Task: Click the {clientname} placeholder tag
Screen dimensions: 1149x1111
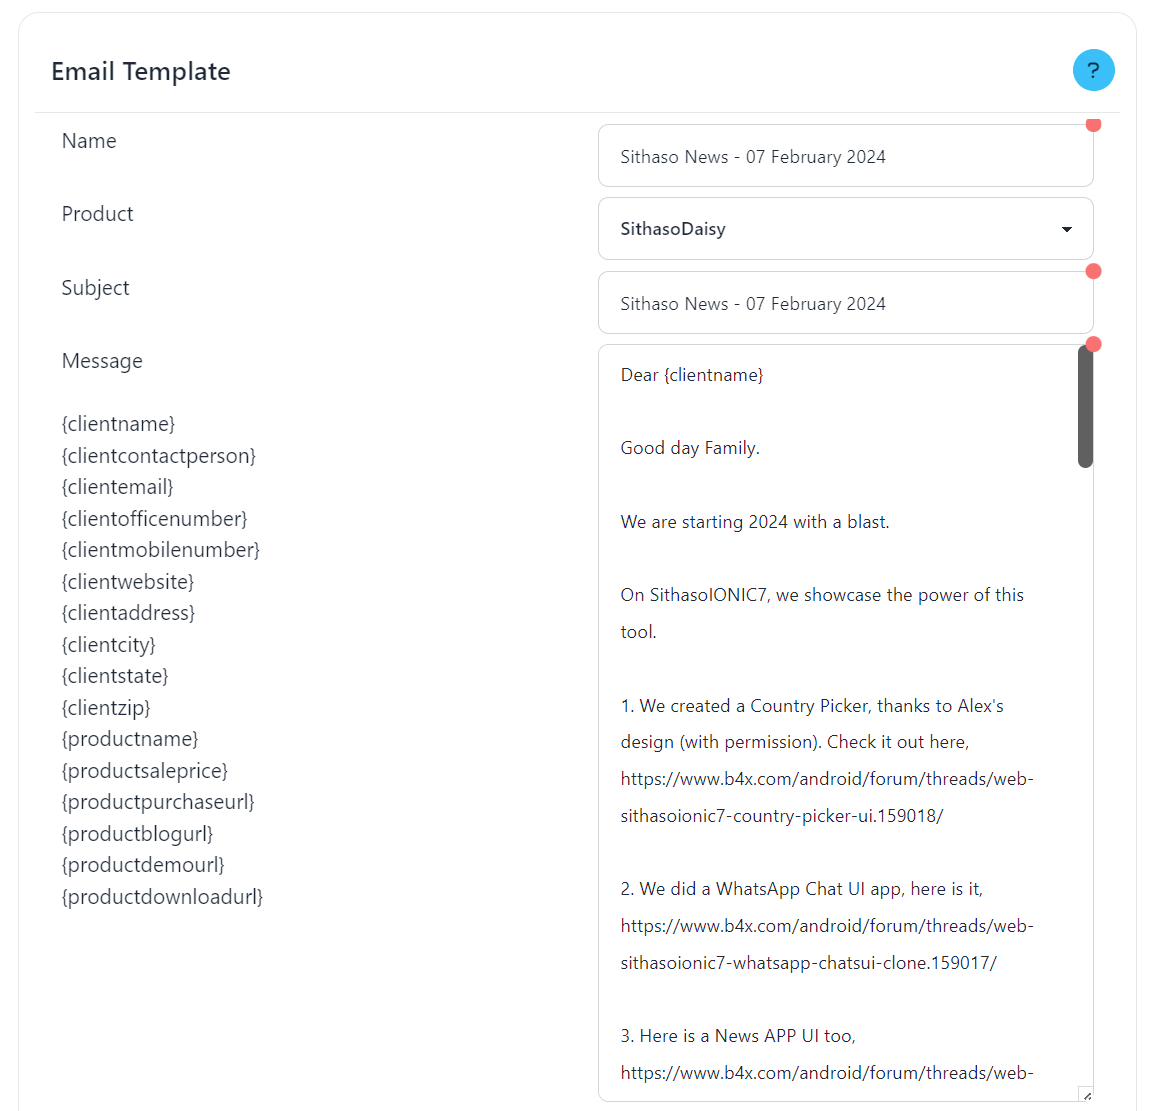Action: (118, 424)
